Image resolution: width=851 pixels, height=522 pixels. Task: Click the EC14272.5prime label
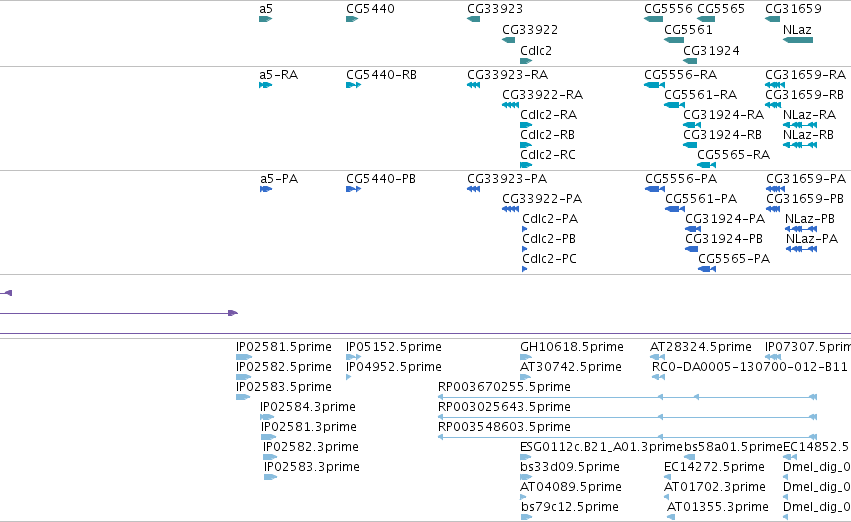point(714,467)
